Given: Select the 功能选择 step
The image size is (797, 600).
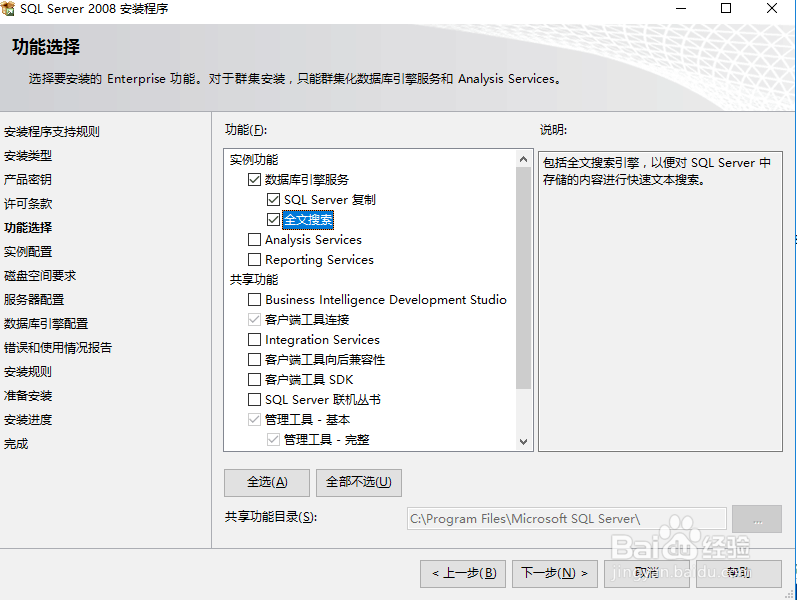Looking at the screenshot, I should coord(28,228).
